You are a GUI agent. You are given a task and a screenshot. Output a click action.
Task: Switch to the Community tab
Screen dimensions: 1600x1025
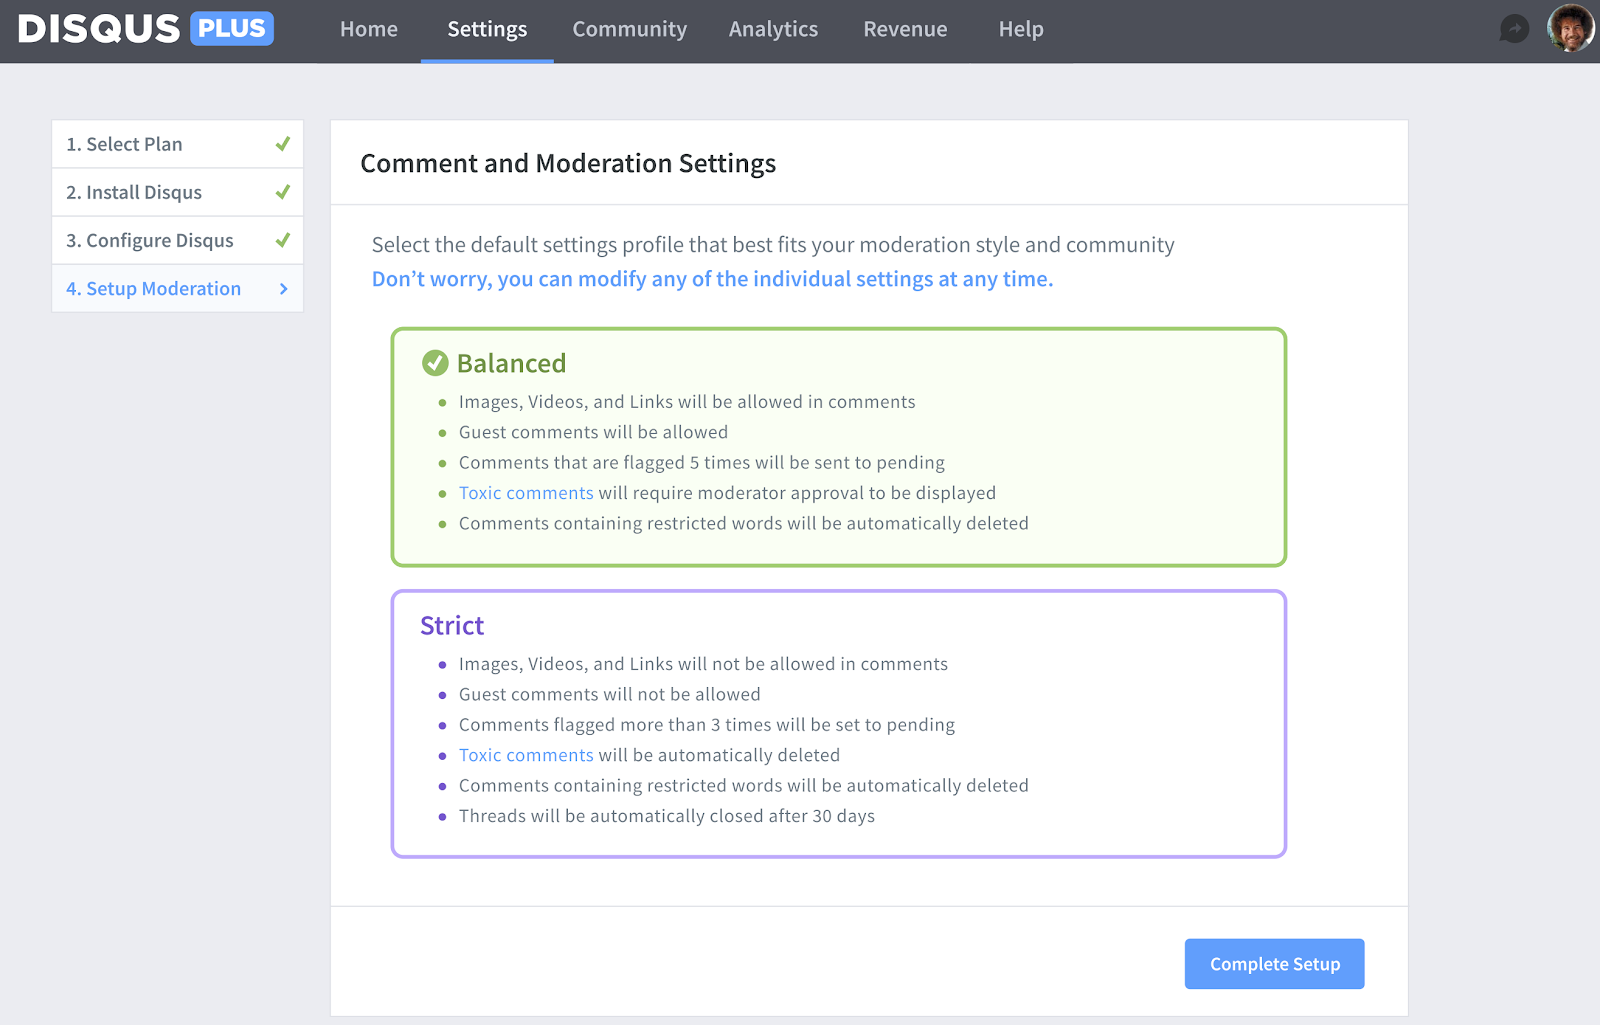[x=629, y=29]
